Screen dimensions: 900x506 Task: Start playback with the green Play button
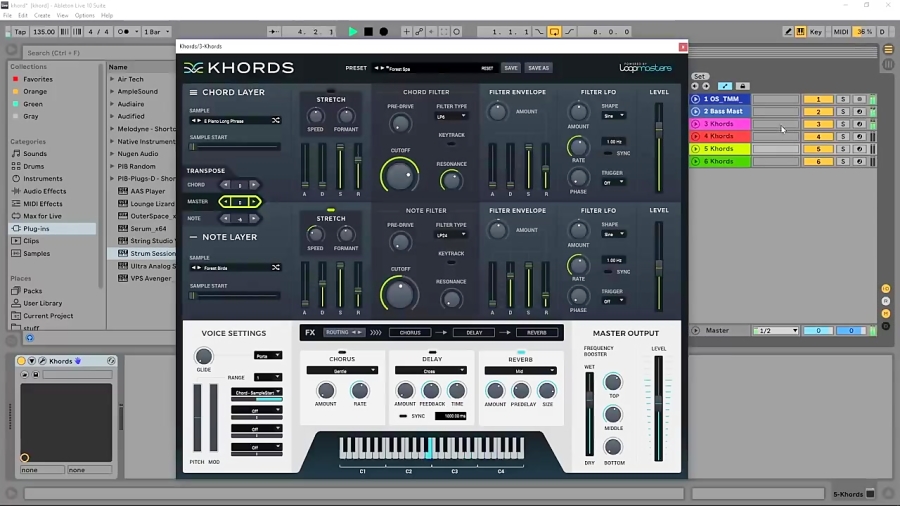click(353, 32)
